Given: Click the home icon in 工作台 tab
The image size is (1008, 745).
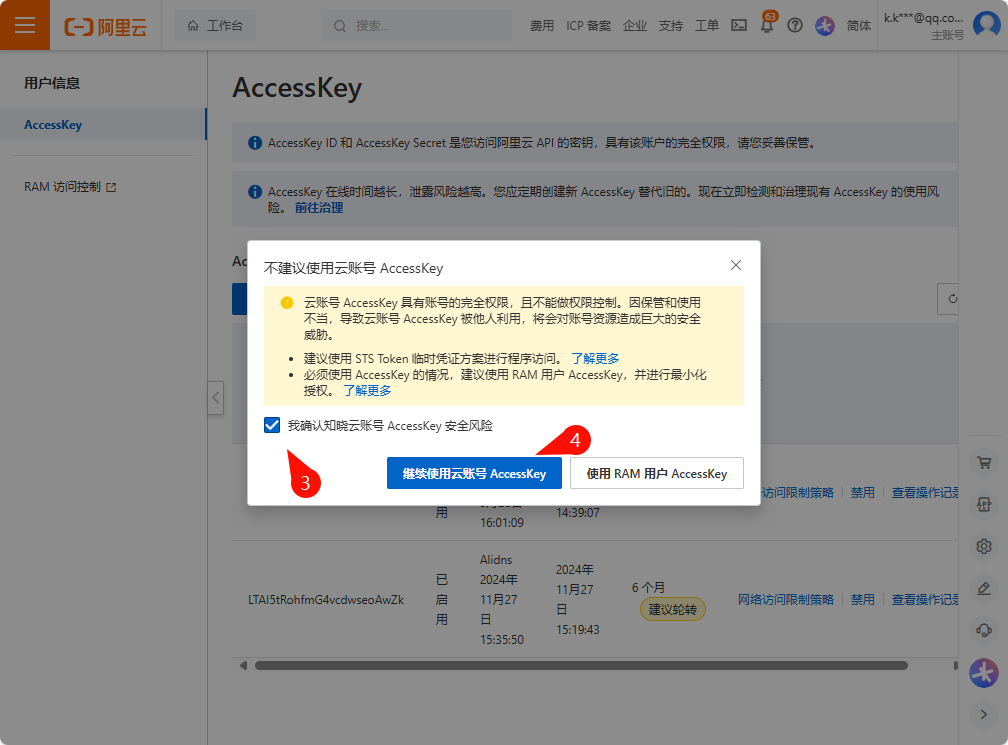Looking at the screenshot, I should [x=193, y=26].
